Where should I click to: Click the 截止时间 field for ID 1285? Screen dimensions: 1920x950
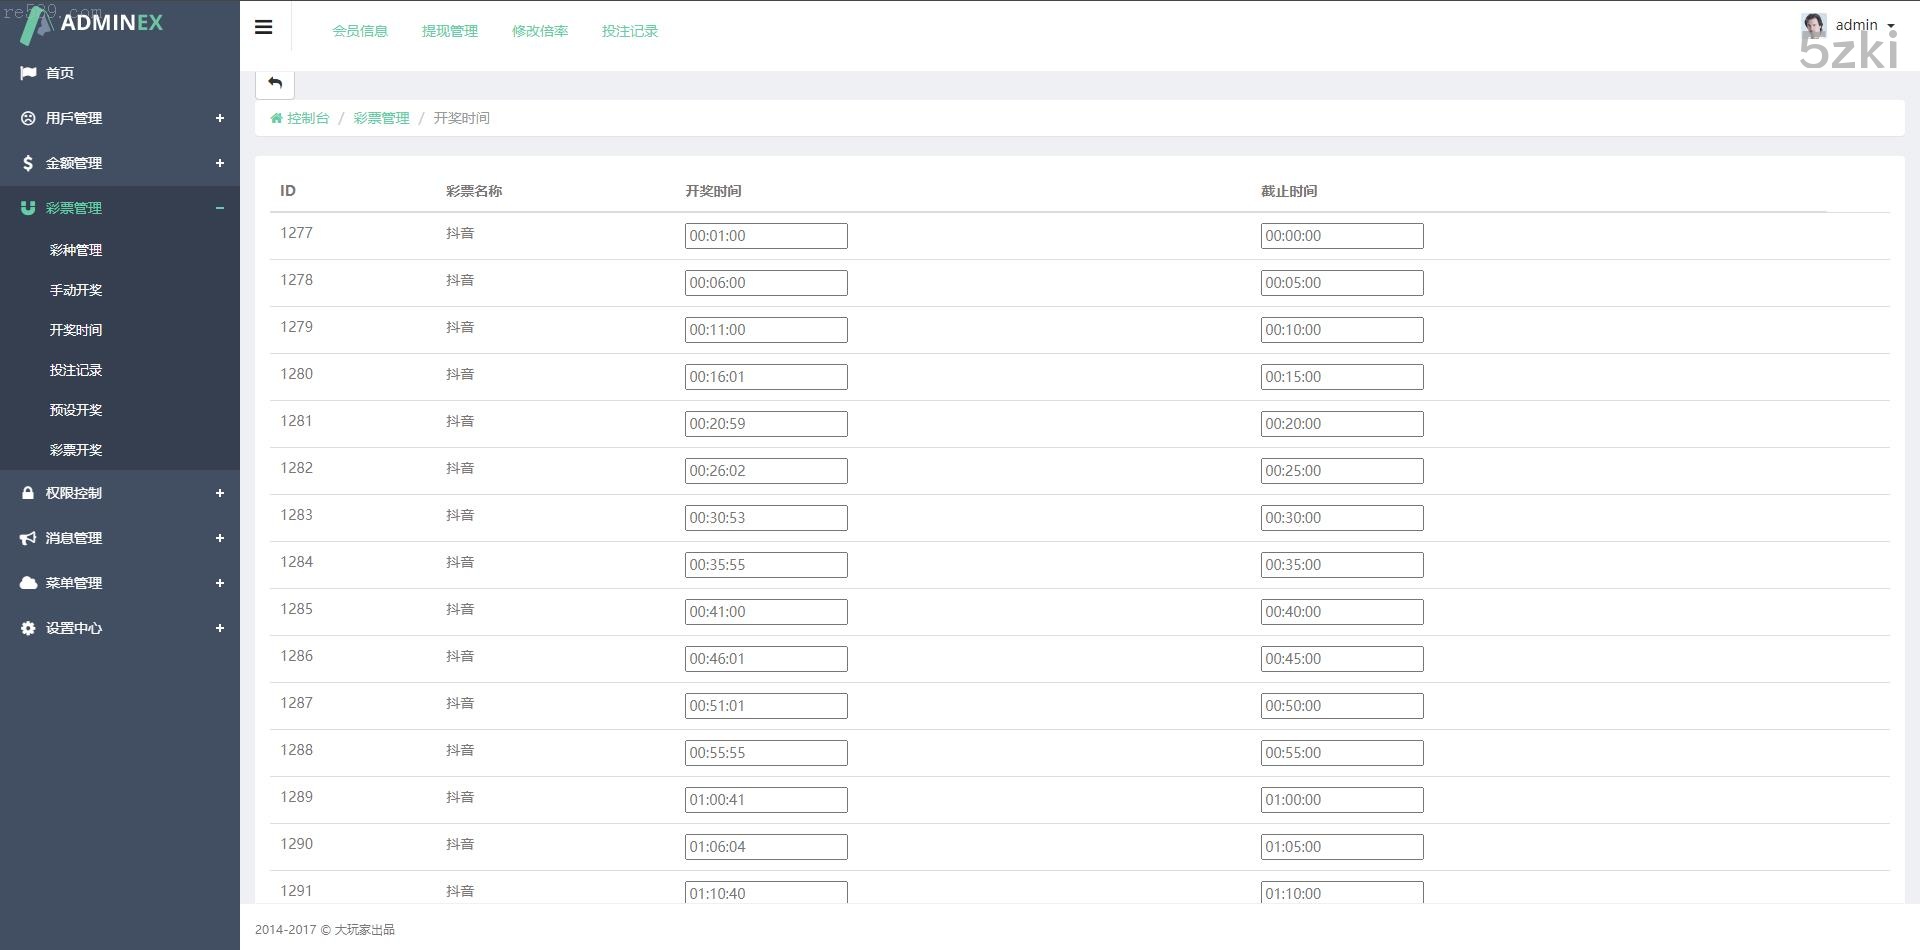pyautogui.click(x=1342, y=612)
